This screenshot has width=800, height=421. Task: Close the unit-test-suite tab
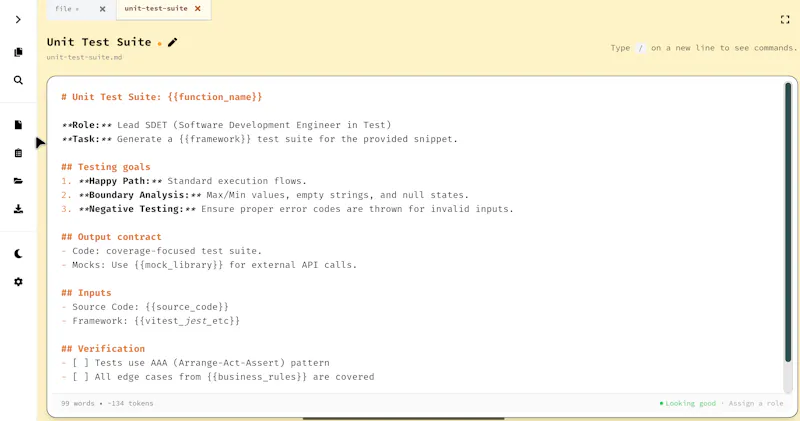pos(198,8)
